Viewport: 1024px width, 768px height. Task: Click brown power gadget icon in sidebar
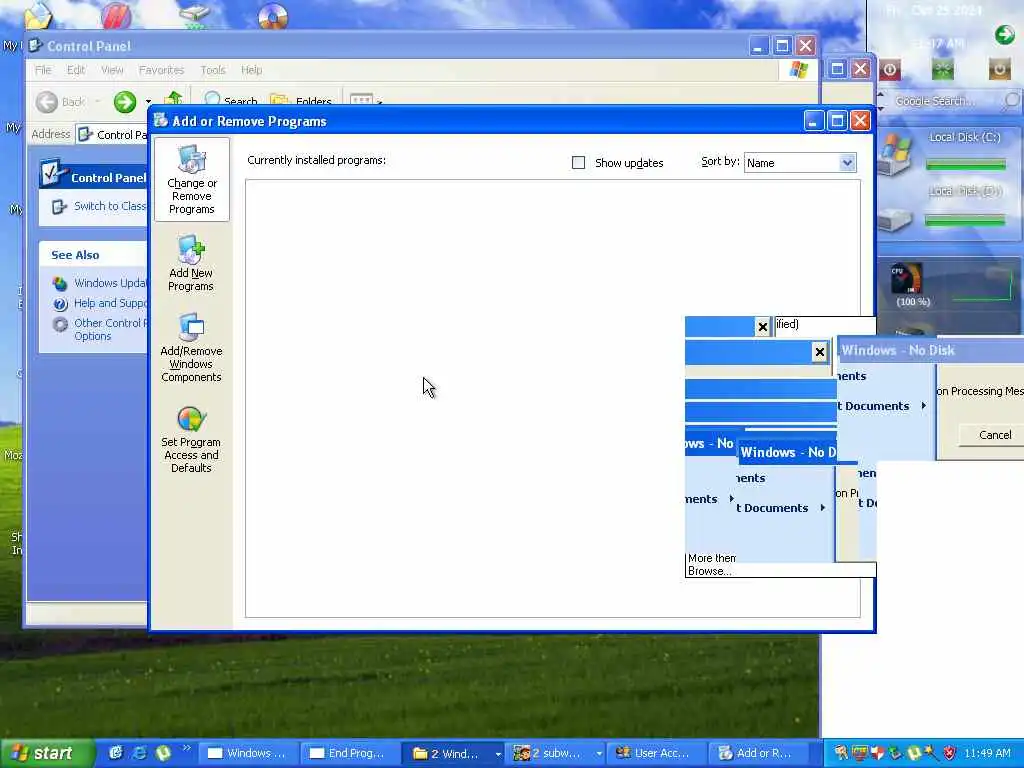coord(999,69)
